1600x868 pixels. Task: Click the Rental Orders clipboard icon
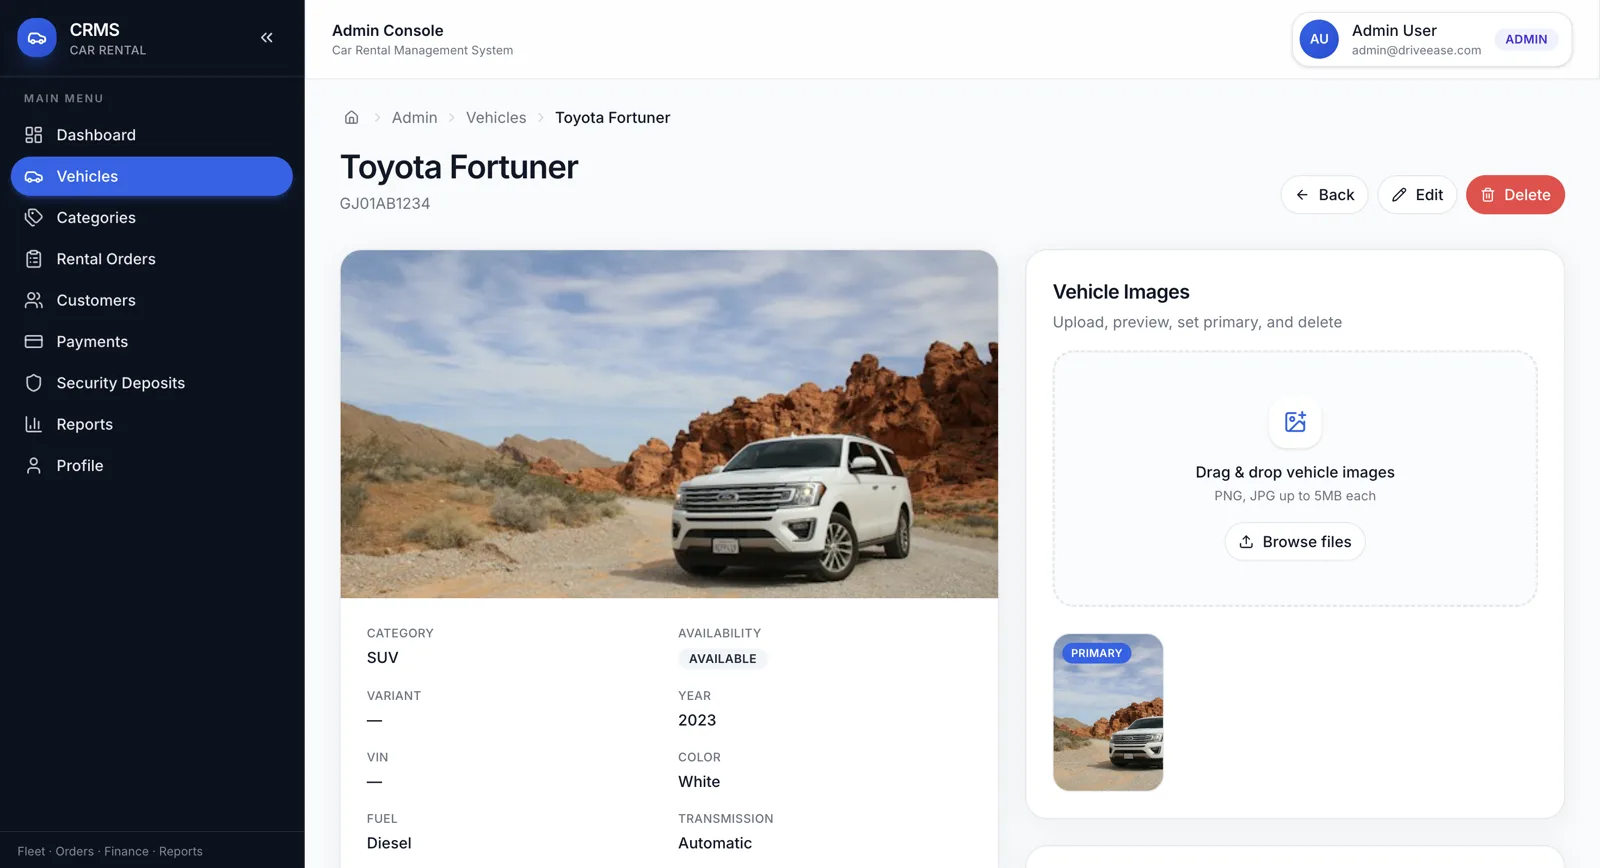tap(34, 259)
